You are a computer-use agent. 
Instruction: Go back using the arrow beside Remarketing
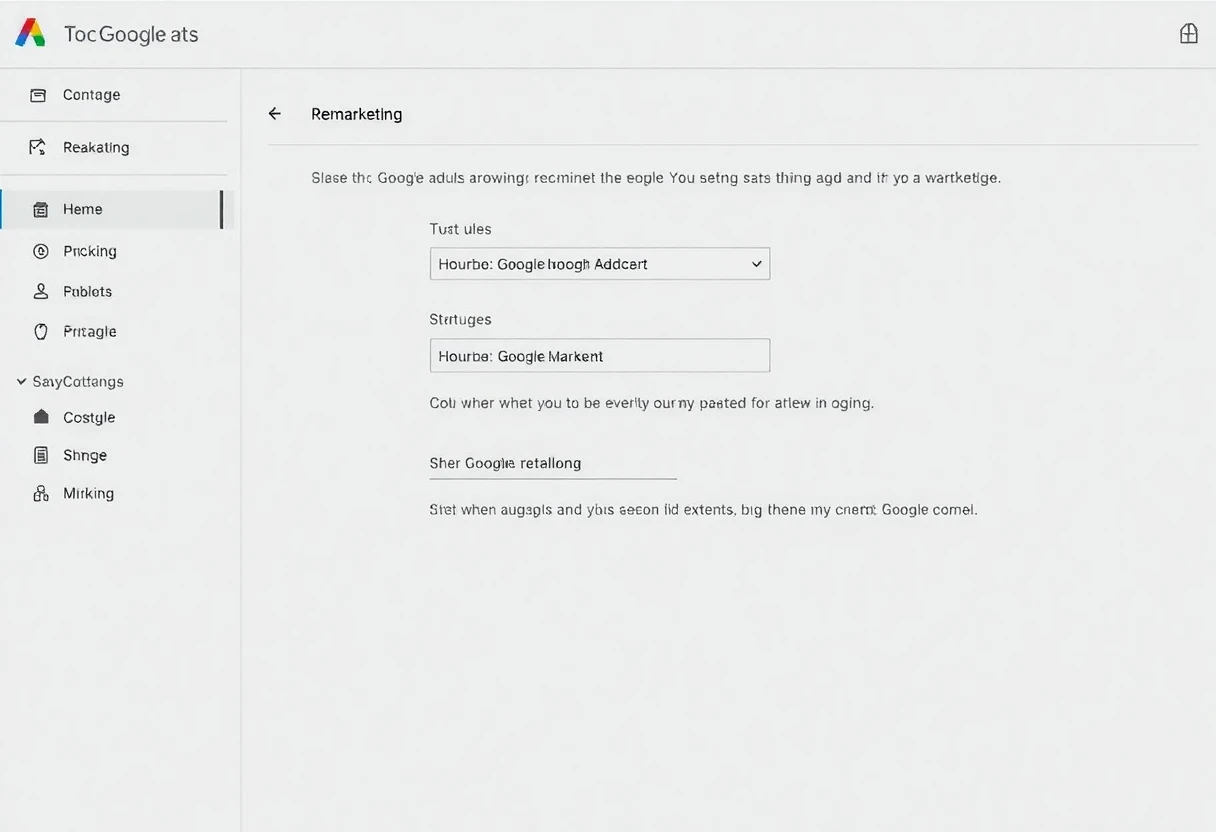[x=275, y=114]
